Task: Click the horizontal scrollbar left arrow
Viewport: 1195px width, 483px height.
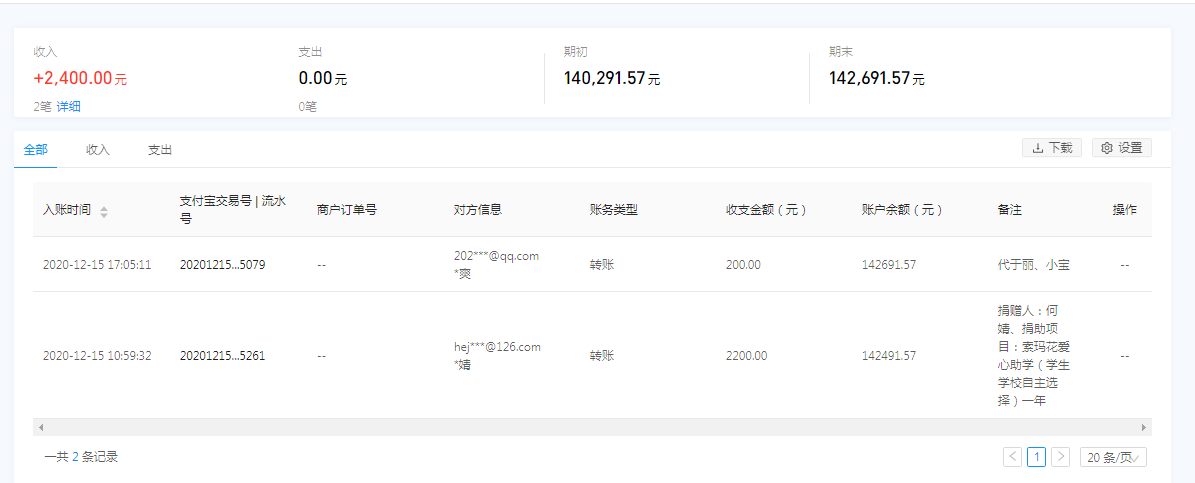Action: point(40,427)
